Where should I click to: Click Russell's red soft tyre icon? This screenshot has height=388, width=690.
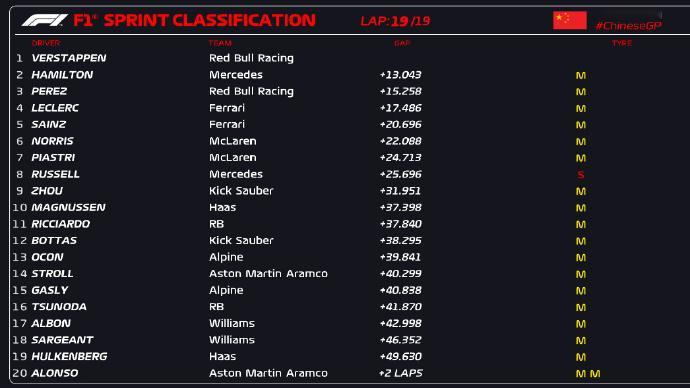tap(580, 175)
